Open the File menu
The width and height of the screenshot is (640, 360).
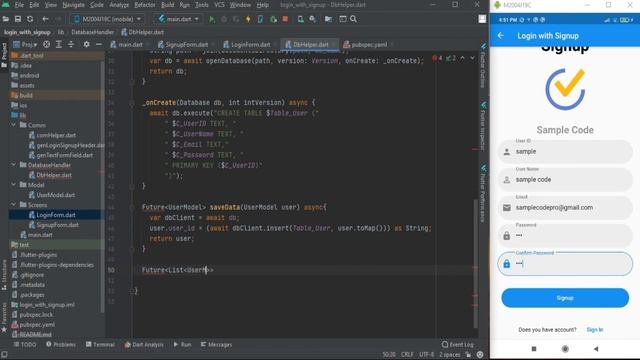(19, 5)
